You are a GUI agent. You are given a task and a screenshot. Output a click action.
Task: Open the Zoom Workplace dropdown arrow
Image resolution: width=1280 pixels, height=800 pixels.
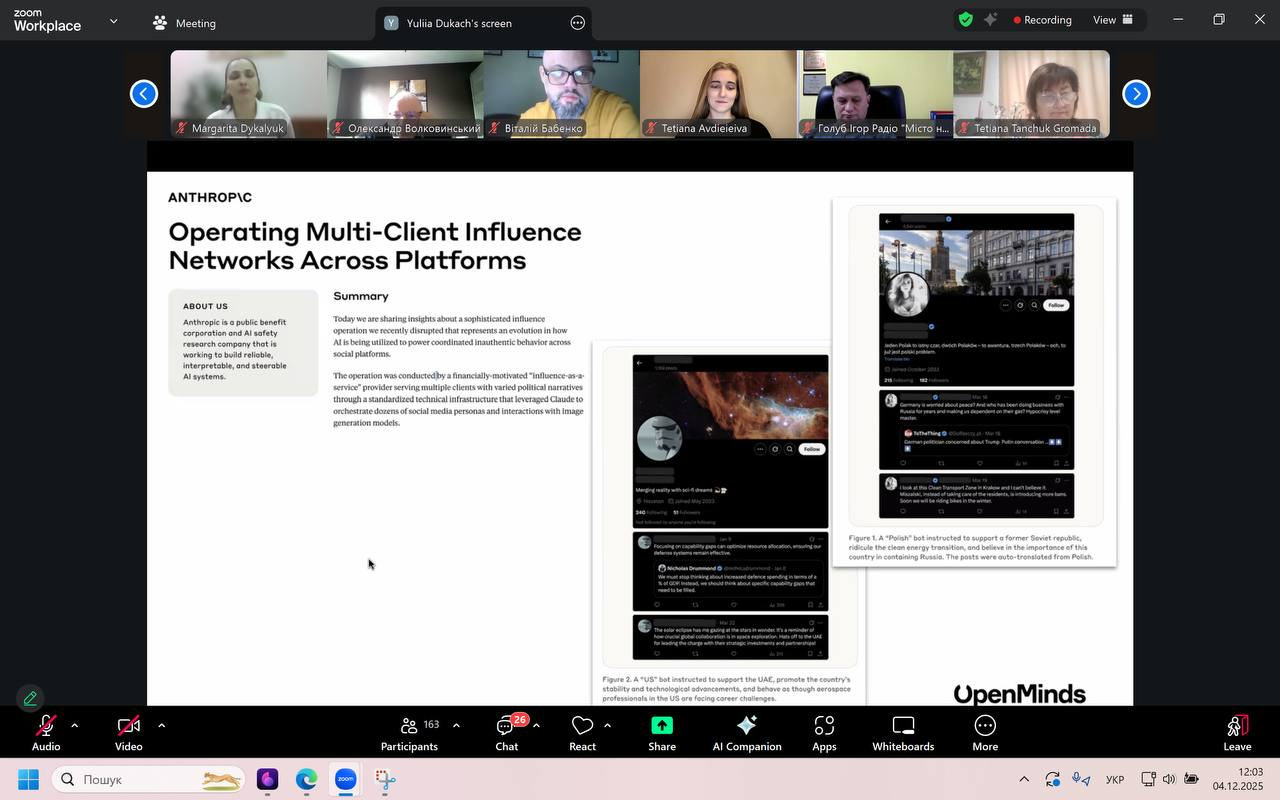click(113, 20)
